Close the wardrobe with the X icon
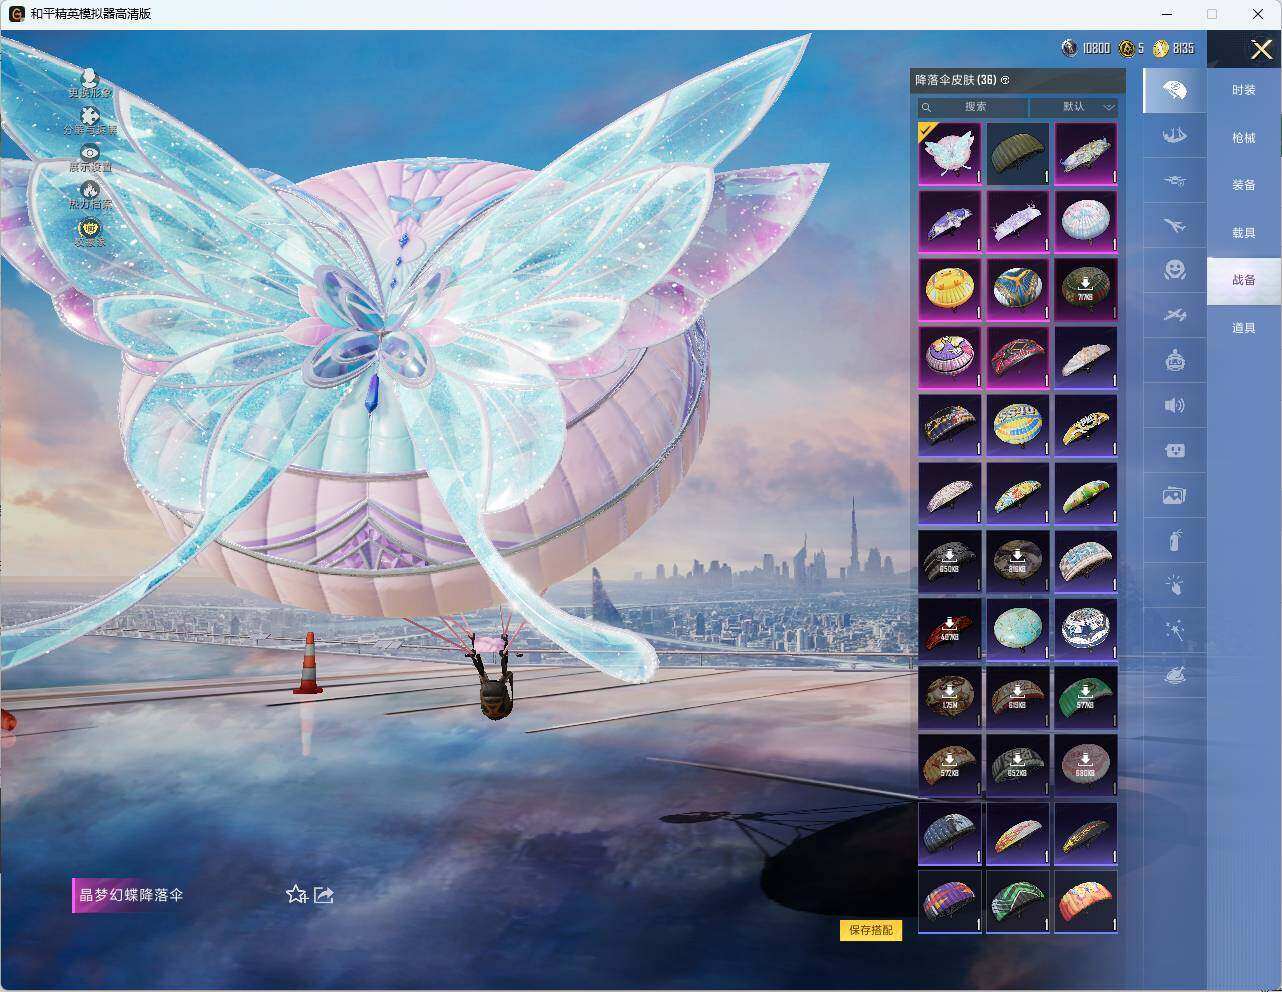Screen dimensions: 1282x992 tap(1261, 49)
